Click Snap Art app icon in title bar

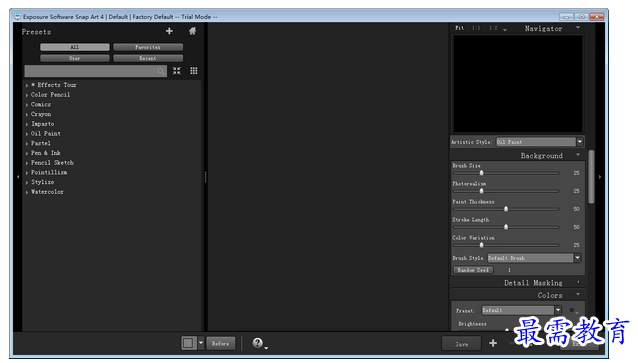tap(17, 17)
